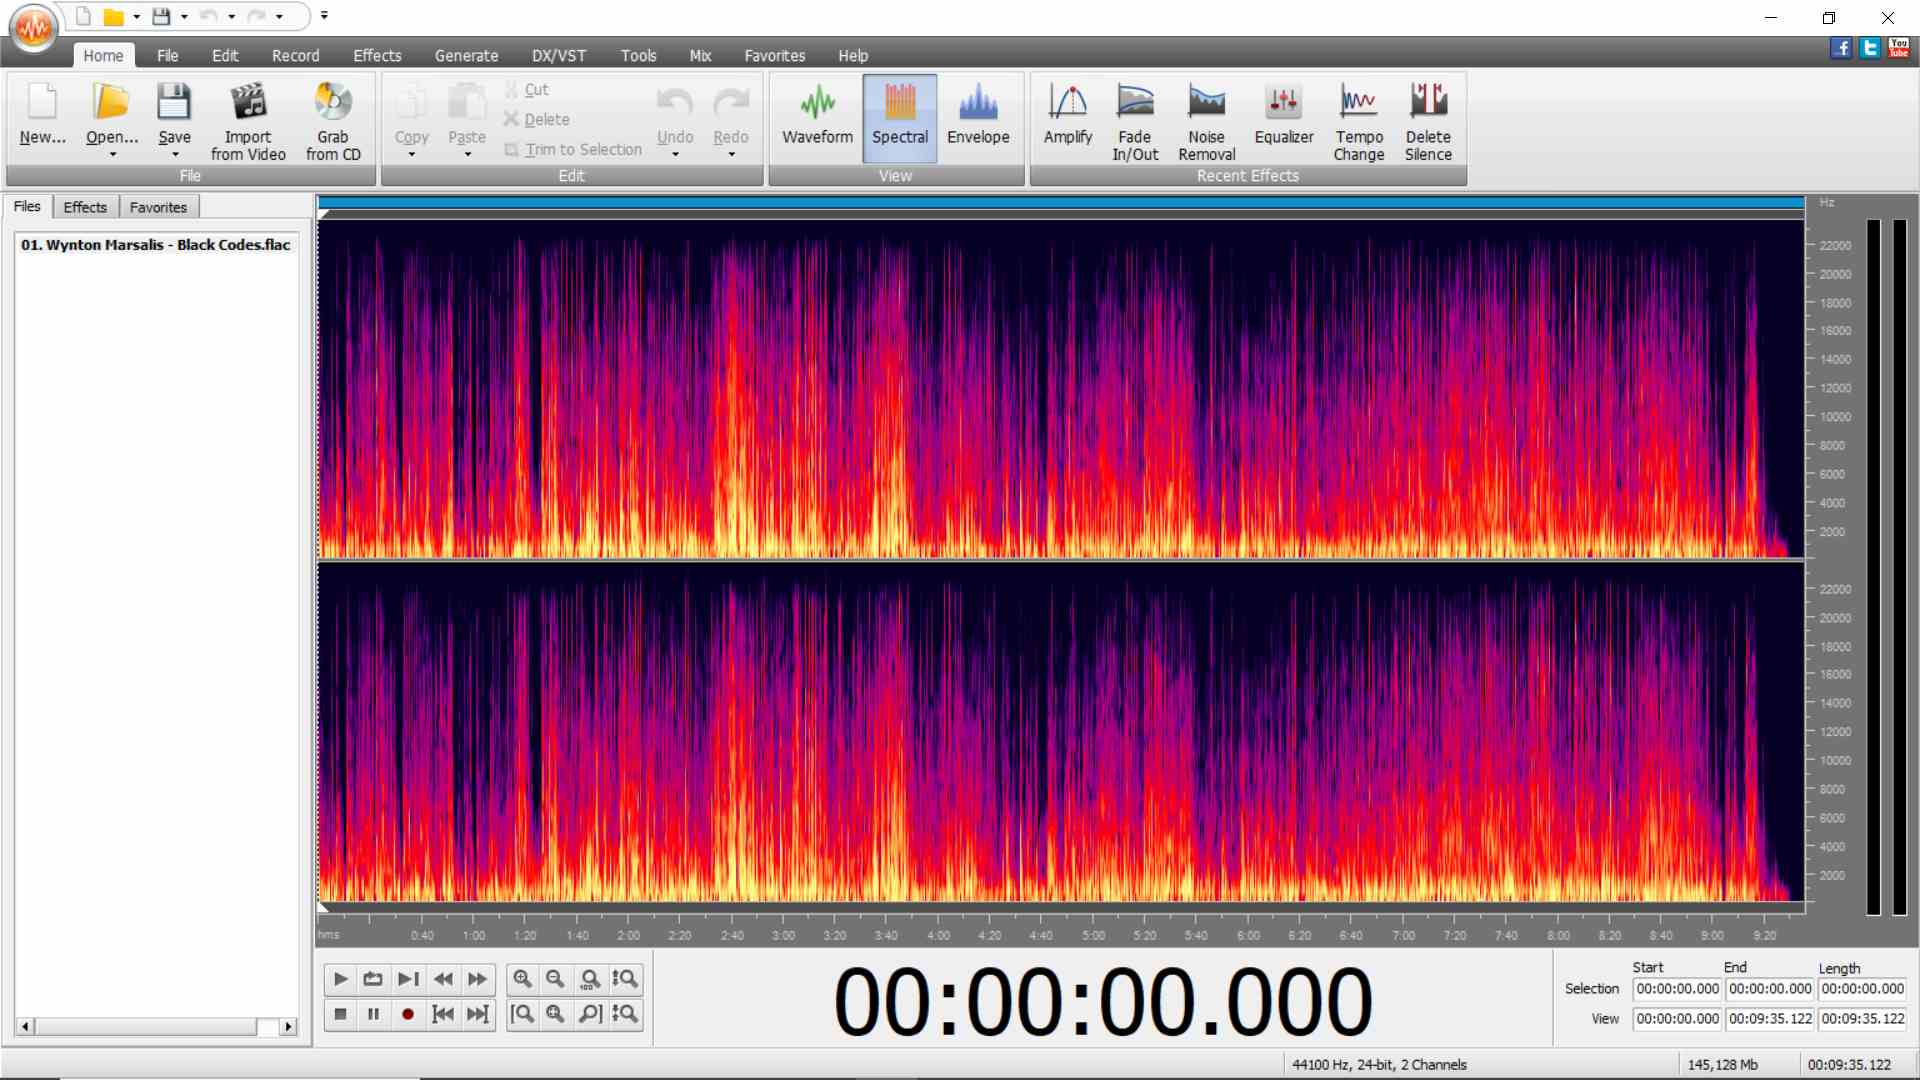The width and height of the screenshot is (1920, 1080).
Task: Click zoom to 100% magnifier icon
Action: point(590,979)
